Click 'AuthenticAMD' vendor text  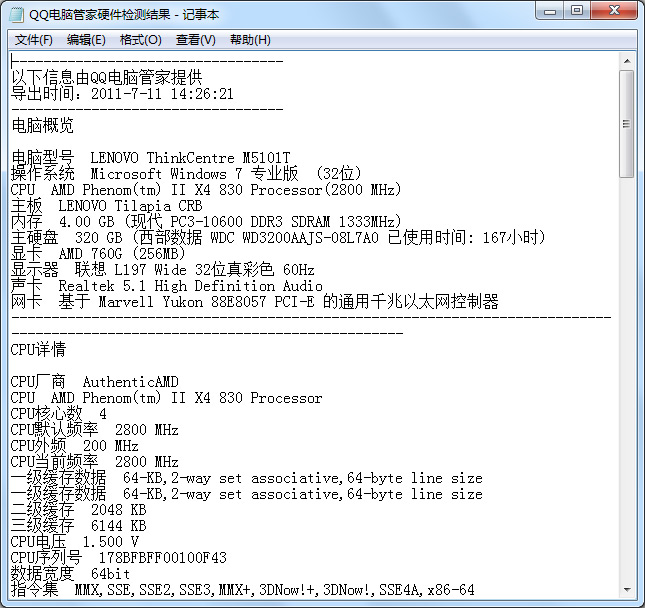[130, 382]
